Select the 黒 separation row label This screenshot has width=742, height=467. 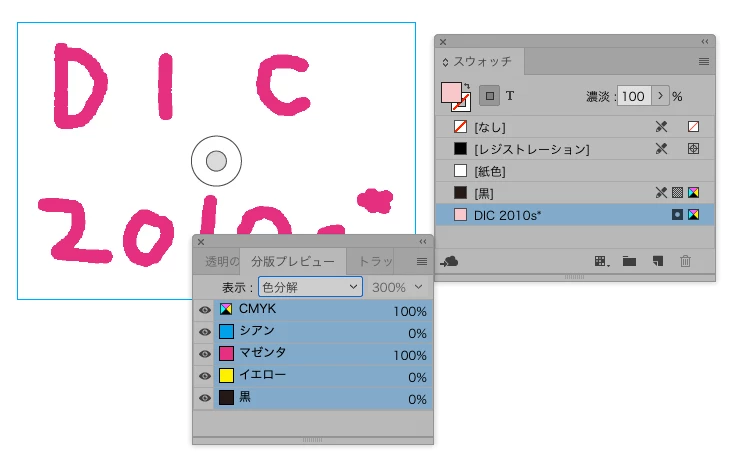(x=245, y=397)
